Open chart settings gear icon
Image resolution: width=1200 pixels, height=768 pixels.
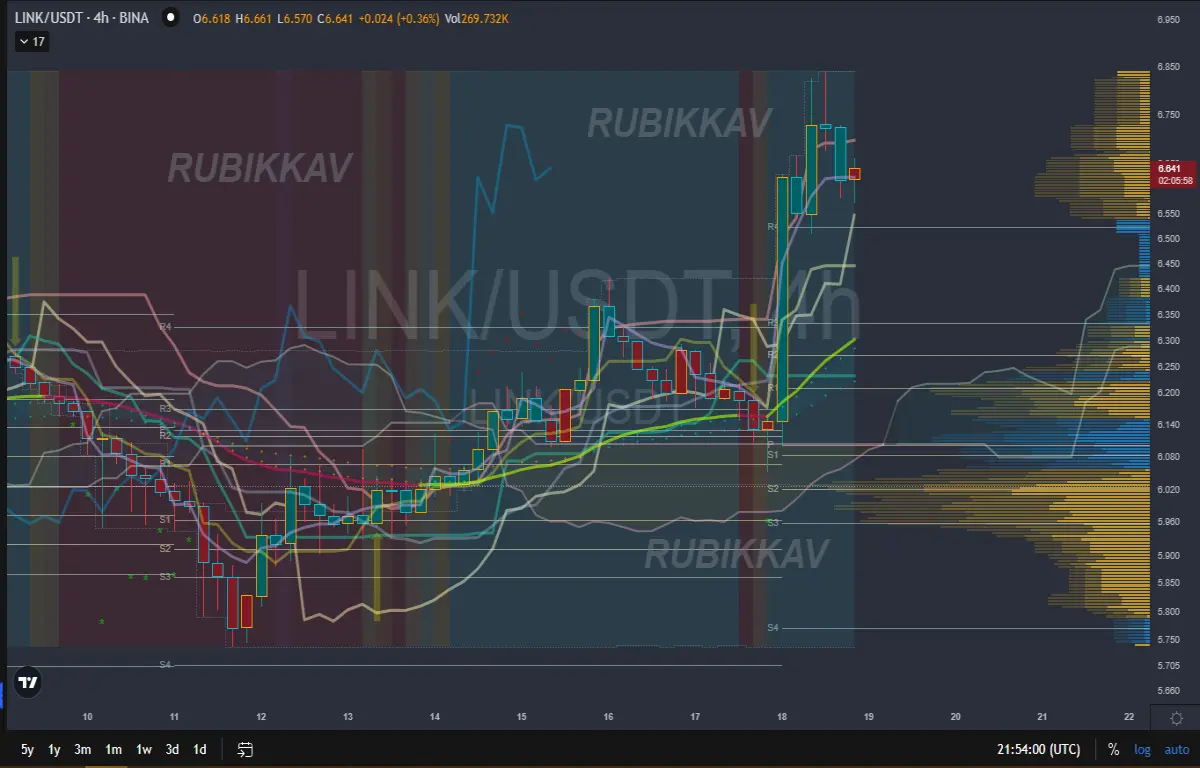click(x=1176, y=717)
